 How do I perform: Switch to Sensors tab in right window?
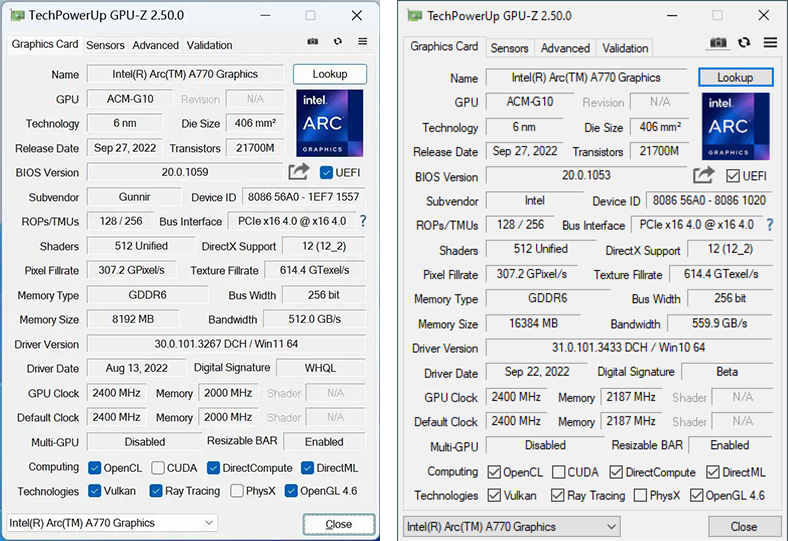510,48
